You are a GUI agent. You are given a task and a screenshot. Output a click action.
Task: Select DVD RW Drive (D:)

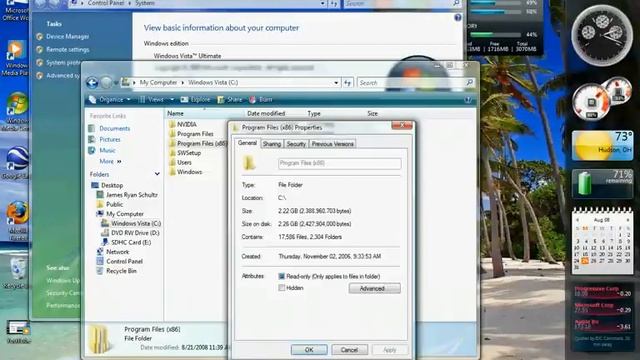(x=130, y=233)
